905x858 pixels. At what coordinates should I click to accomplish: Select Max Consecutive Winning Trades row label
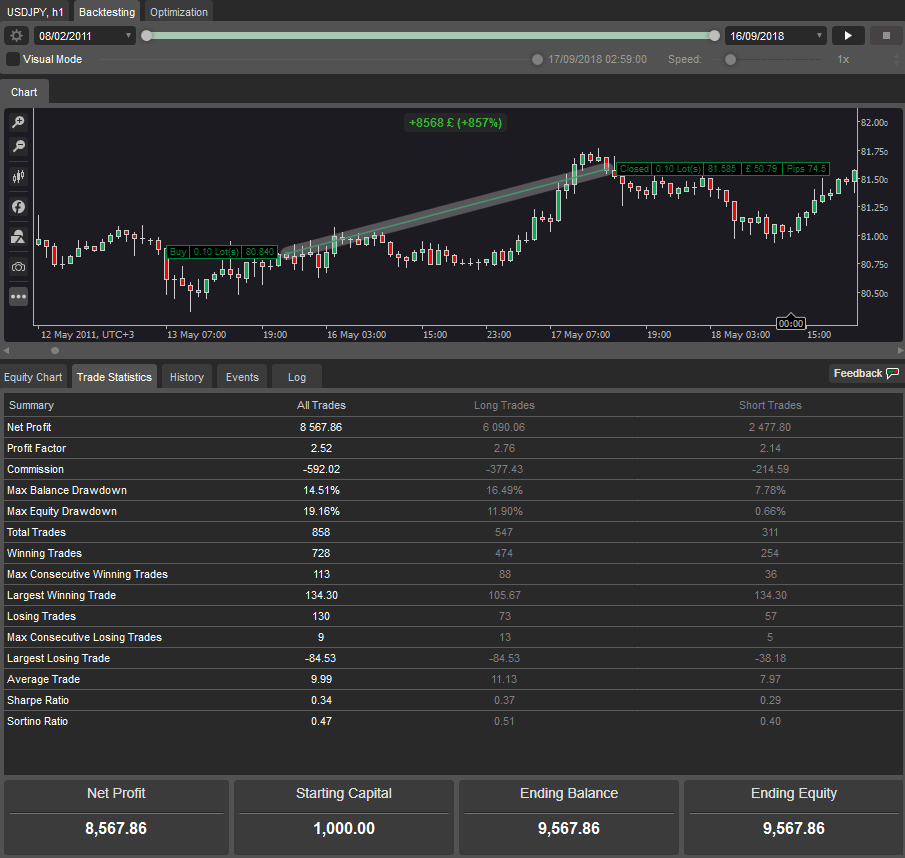coord(87,574)
